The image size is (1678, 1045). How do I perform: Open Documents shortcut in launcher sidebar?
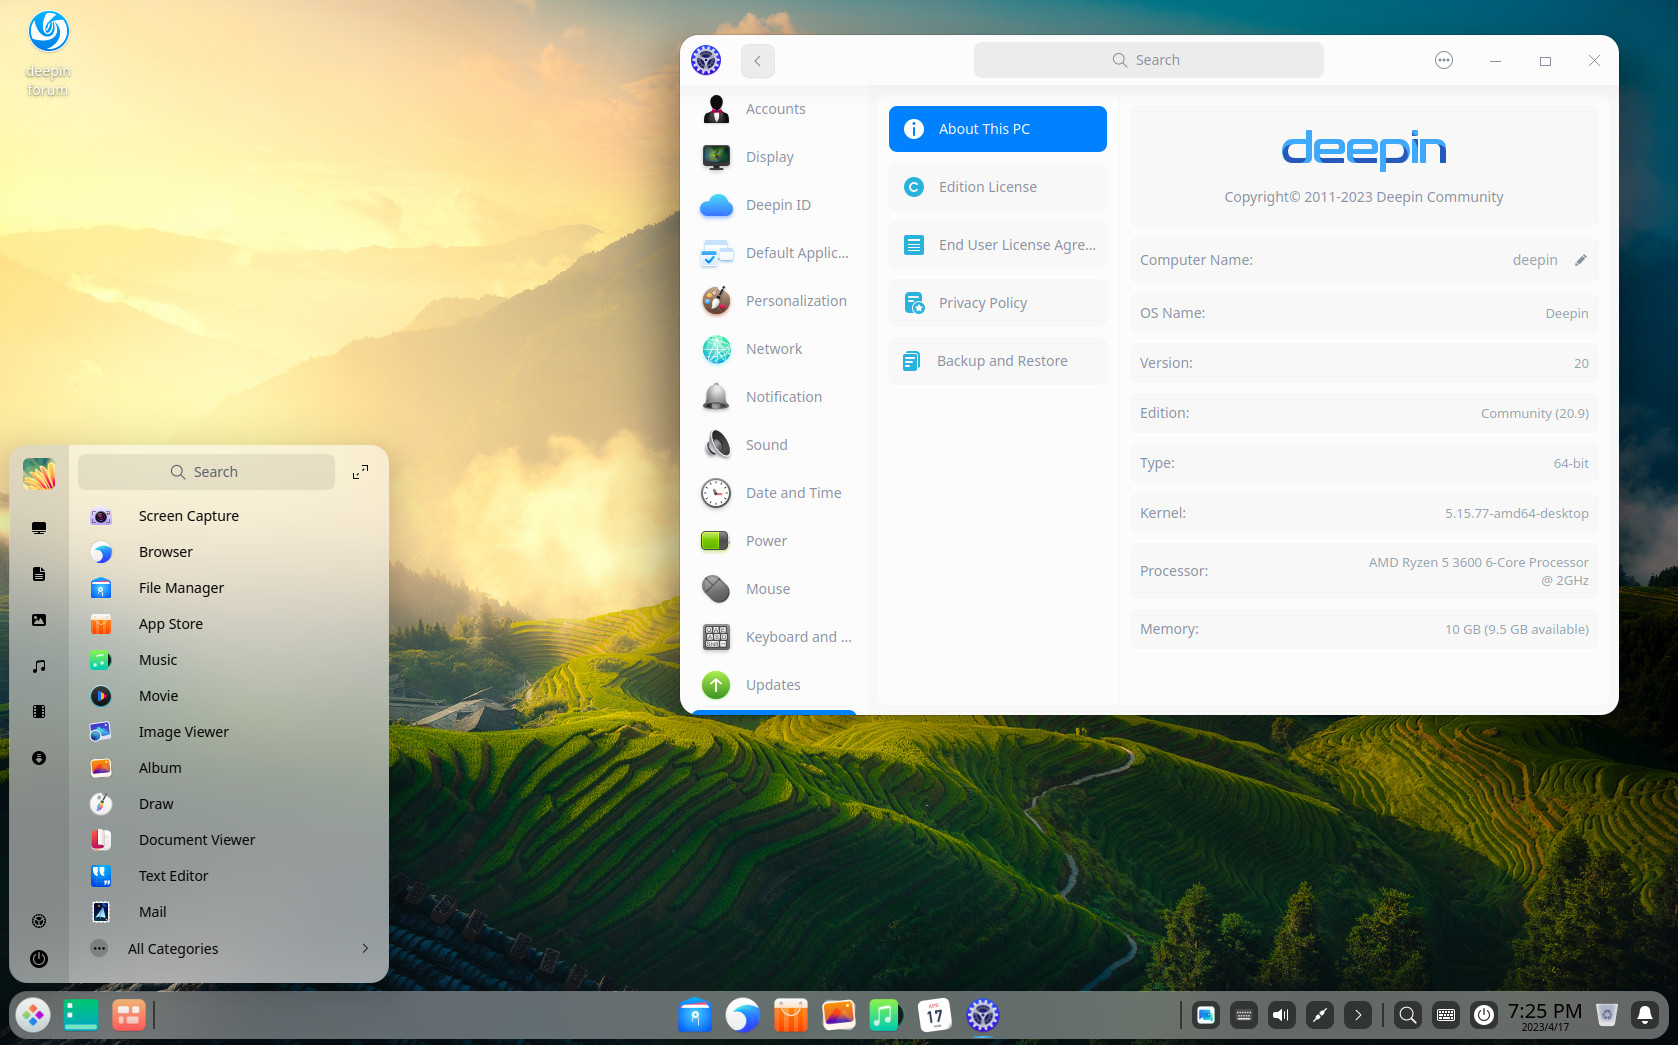point(39,574)
